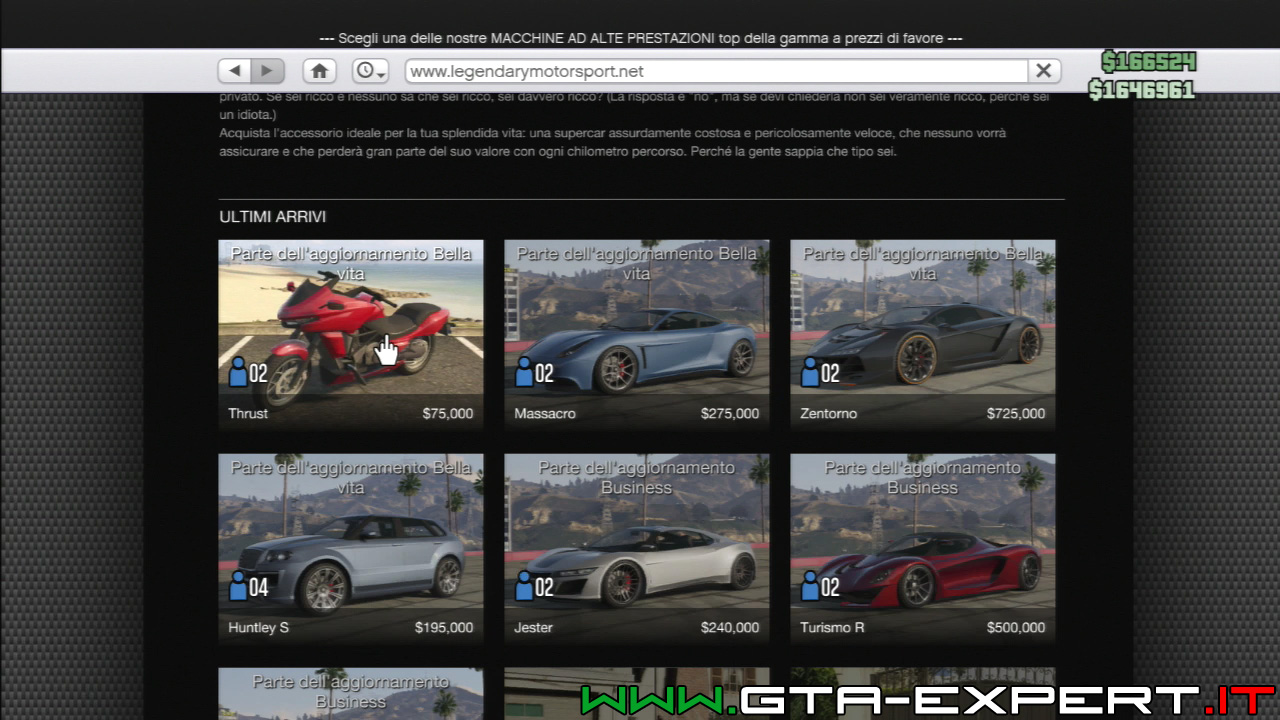This screenshot has width=1280, height=720.
Task: Click the Zentorno vehicle name label
Action: [x=829, y=413]
